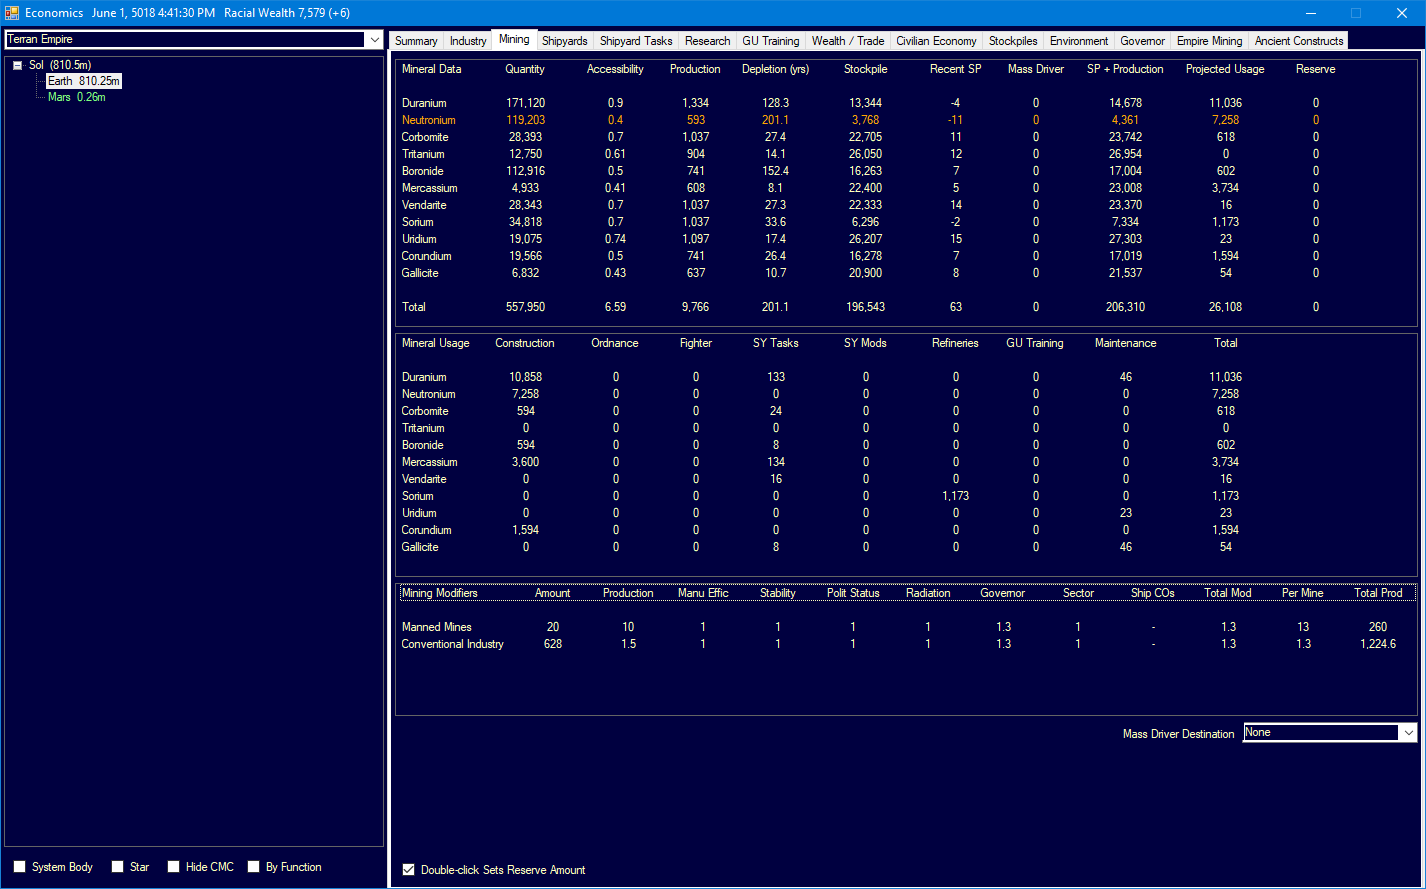The width and height of the screenshot is (1426, 889).
Task: Toggle the System Body checkbox
Action: [x=20, y=867]
